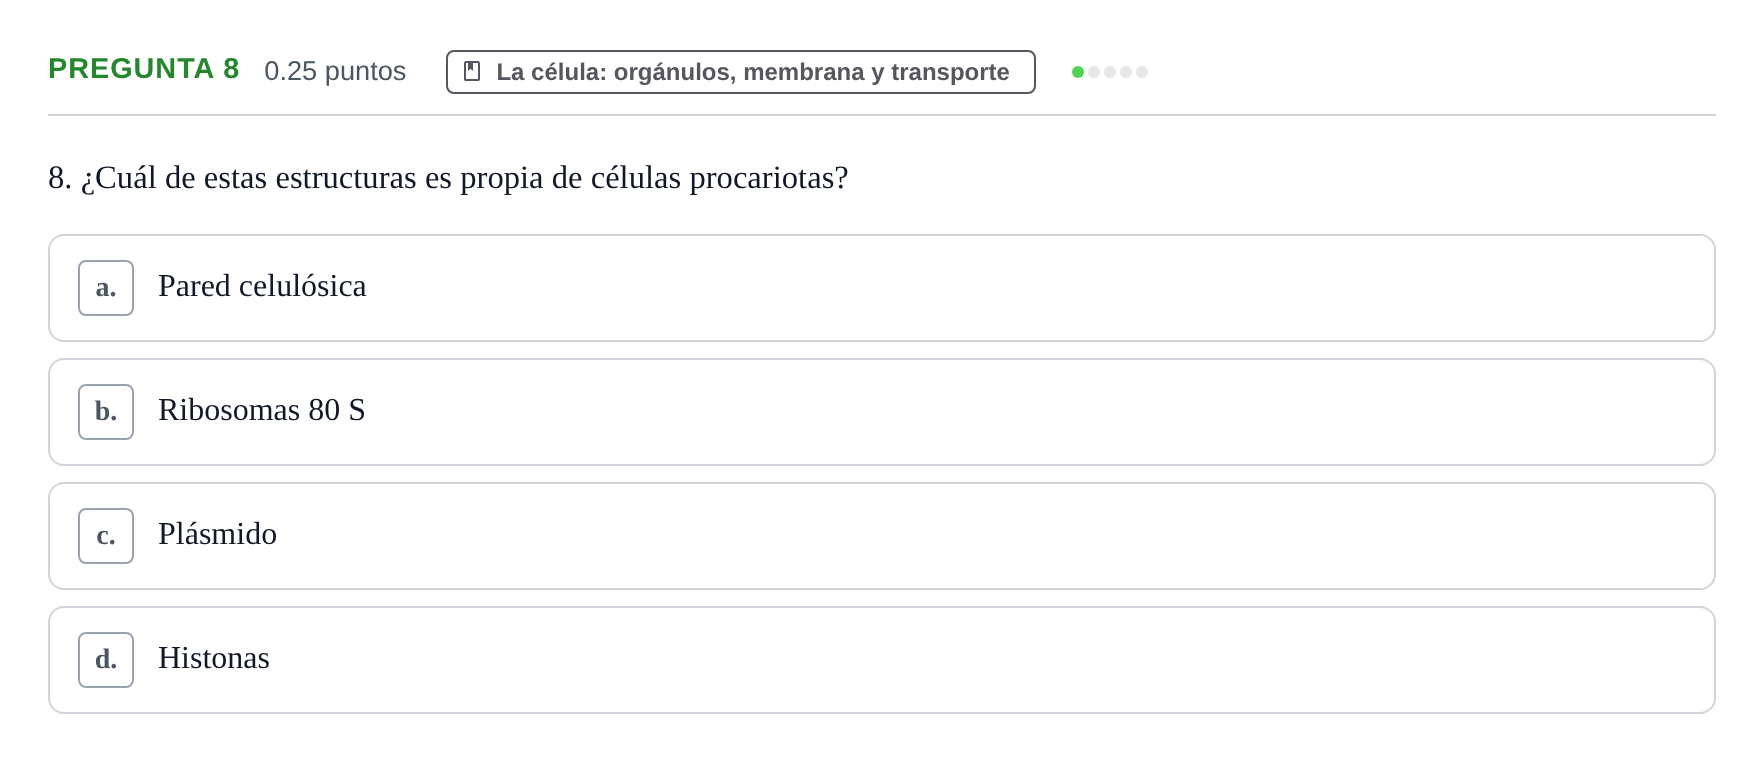This screenshot has height=764, width=1764.
Task: Click the question text about procariotas
Action: [x=448, y=178]
